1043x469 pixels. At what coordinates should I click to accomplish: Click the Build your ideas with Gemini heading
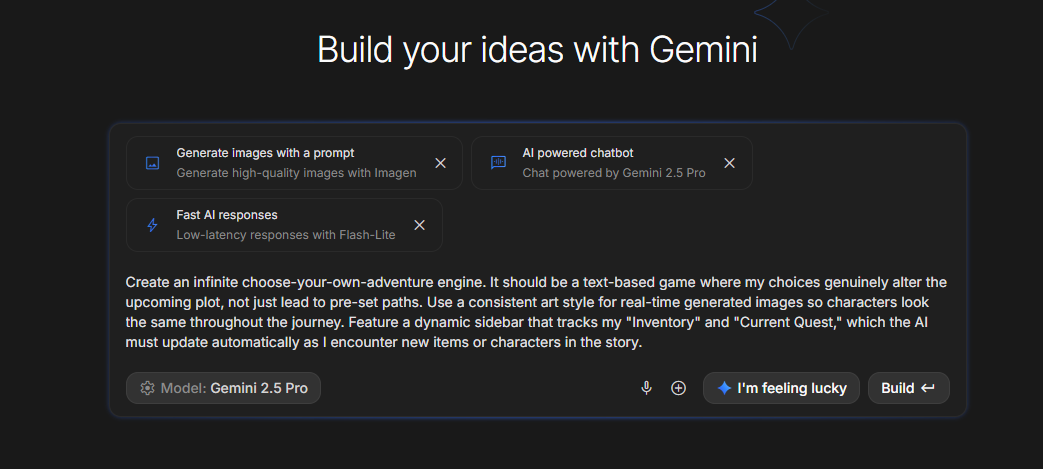click(x=537, y=49)
